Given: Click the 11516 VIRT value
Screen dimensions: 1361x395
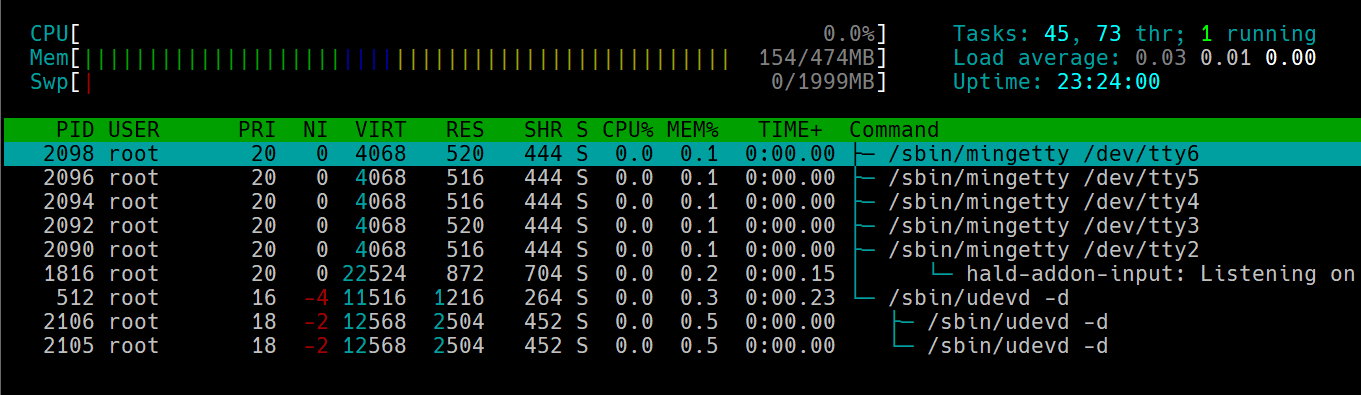Looking at the screenshot, I should point(374,298).
